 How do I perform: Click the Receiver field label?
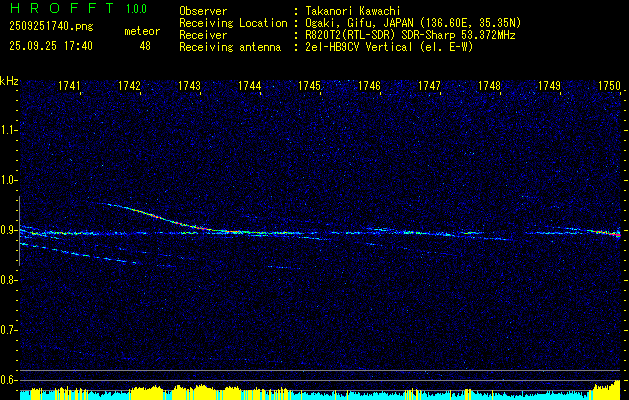[203, 35]
